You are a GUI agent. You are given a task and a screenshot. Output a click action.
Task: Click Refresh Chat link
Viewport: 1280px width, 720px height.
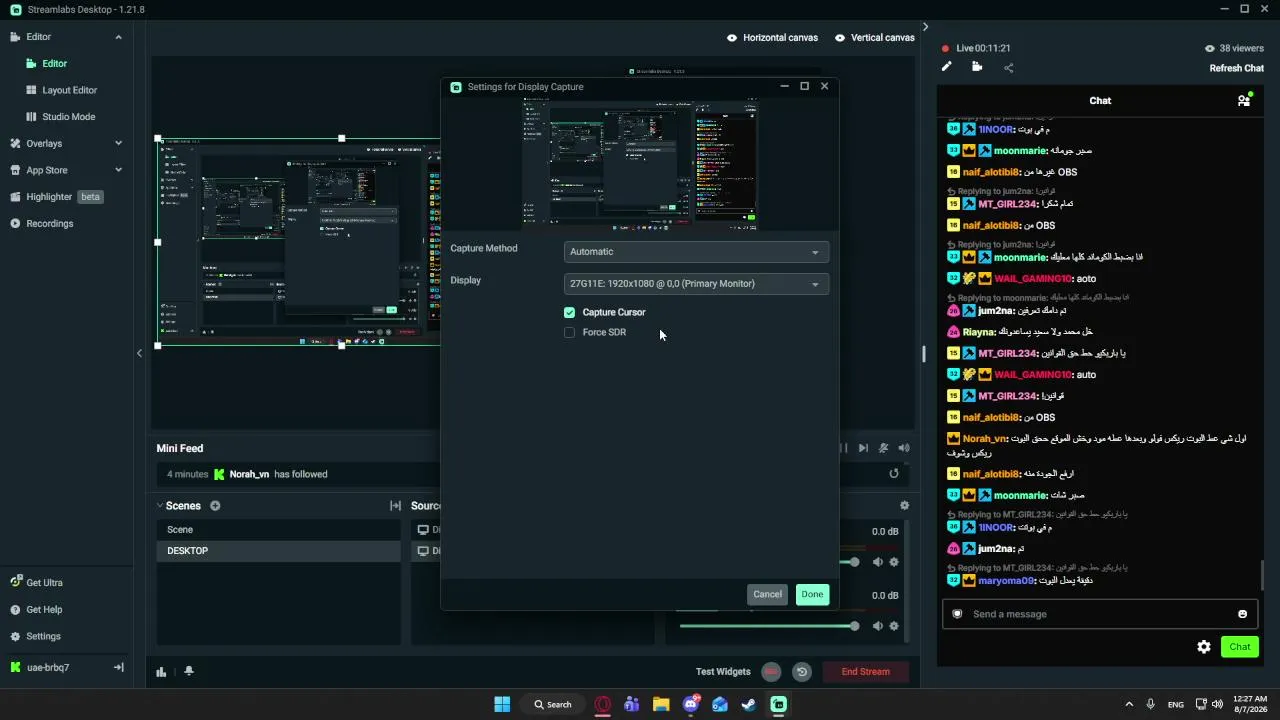coord(1237,69)
